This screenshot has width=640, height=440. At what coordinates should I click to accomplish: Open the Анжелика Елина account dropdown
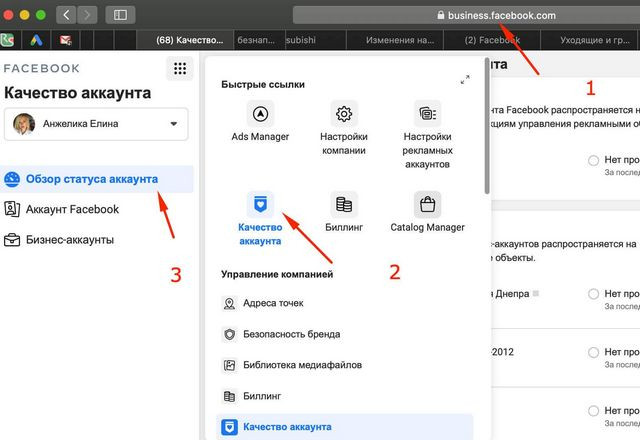[x=96, y=124]
